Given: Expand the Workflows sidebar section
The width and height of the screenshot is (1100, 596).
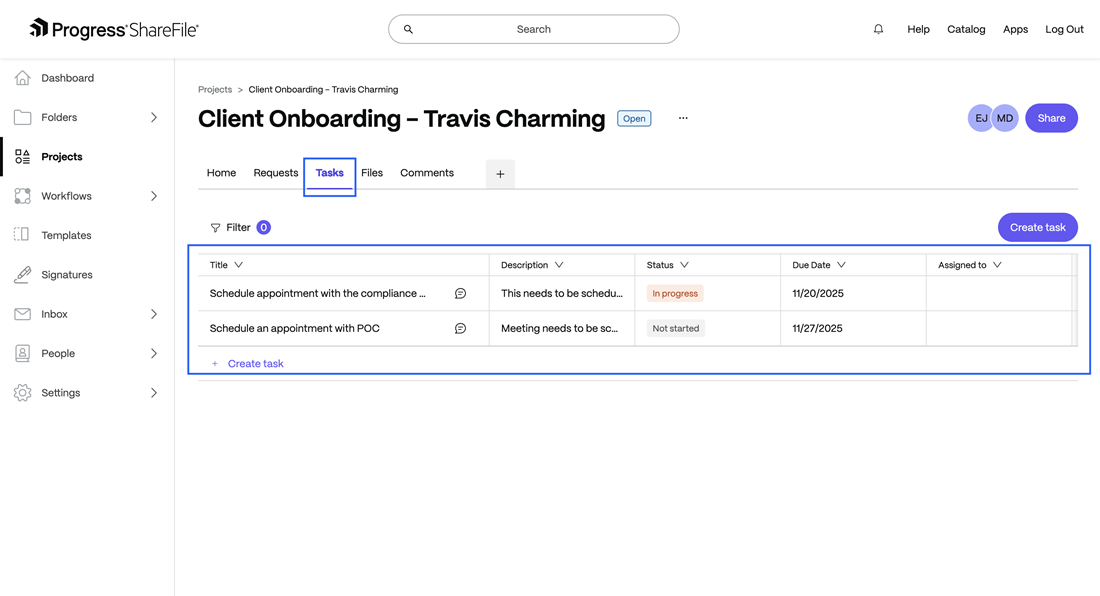Looking at the screenshot, I should (154, 196).
